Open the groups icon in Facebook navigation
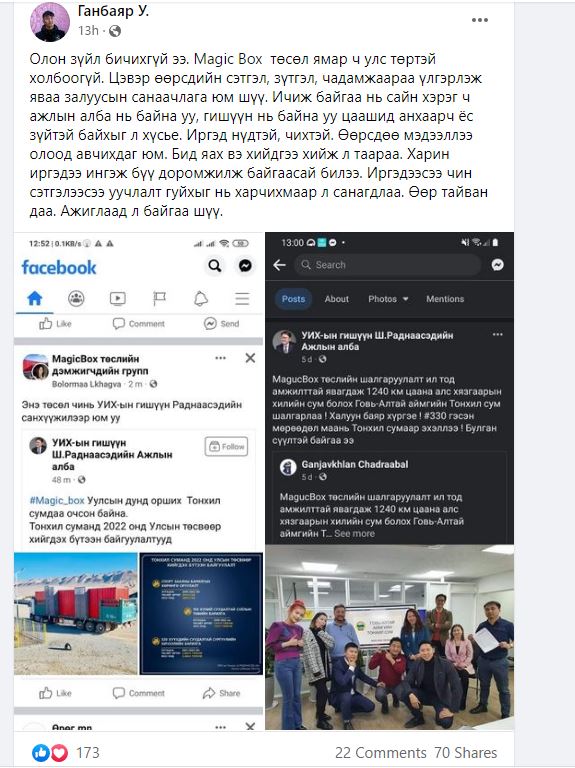This screenshot has width=575, height=768. click(76, 298)
